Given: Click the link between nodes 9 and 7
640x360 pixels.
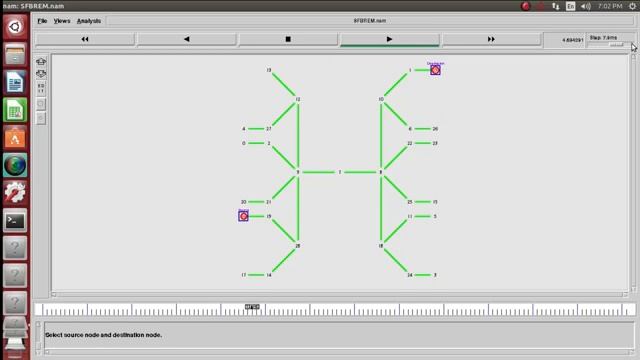Looking at the screenshot, I should (318, 172).
